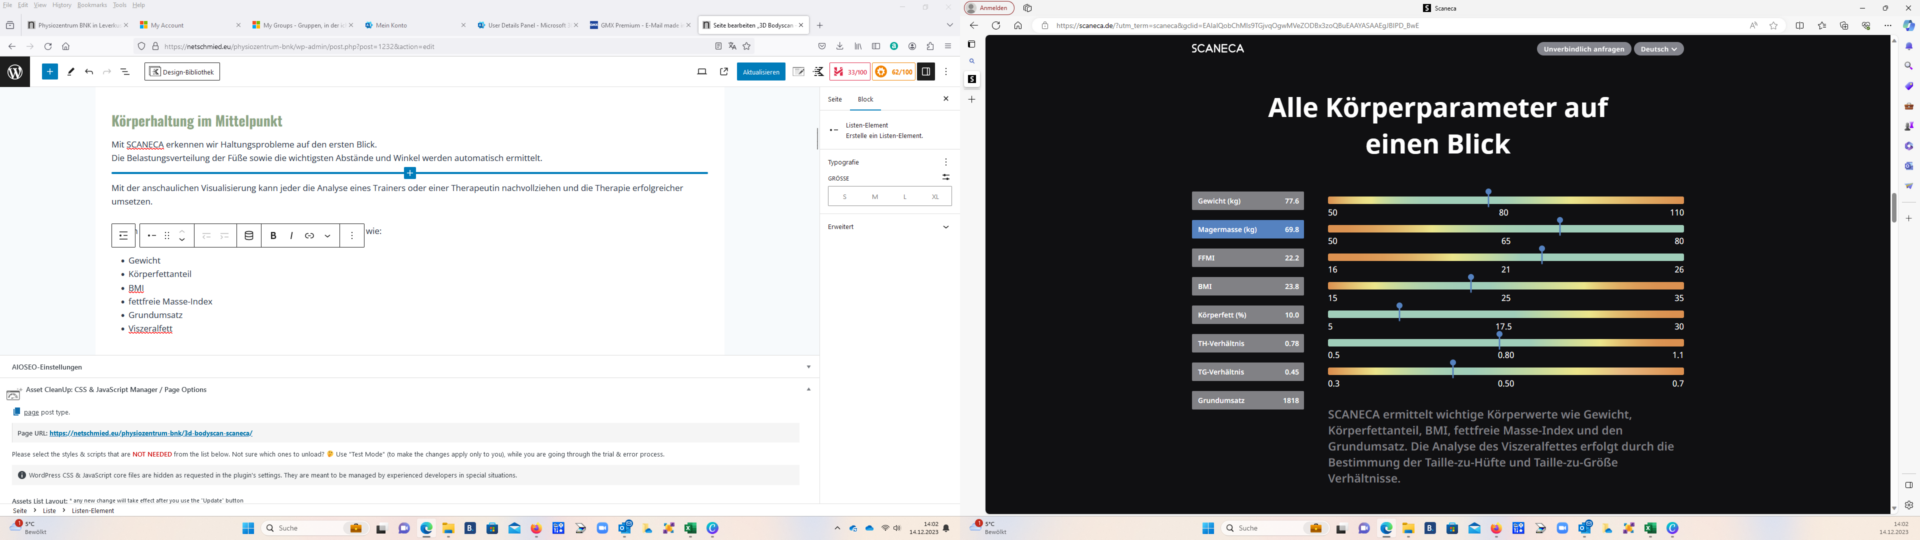Switch to the GMX Premium browser tab
The height and width of the screenshot is (540, 1920).
[640, 25]
